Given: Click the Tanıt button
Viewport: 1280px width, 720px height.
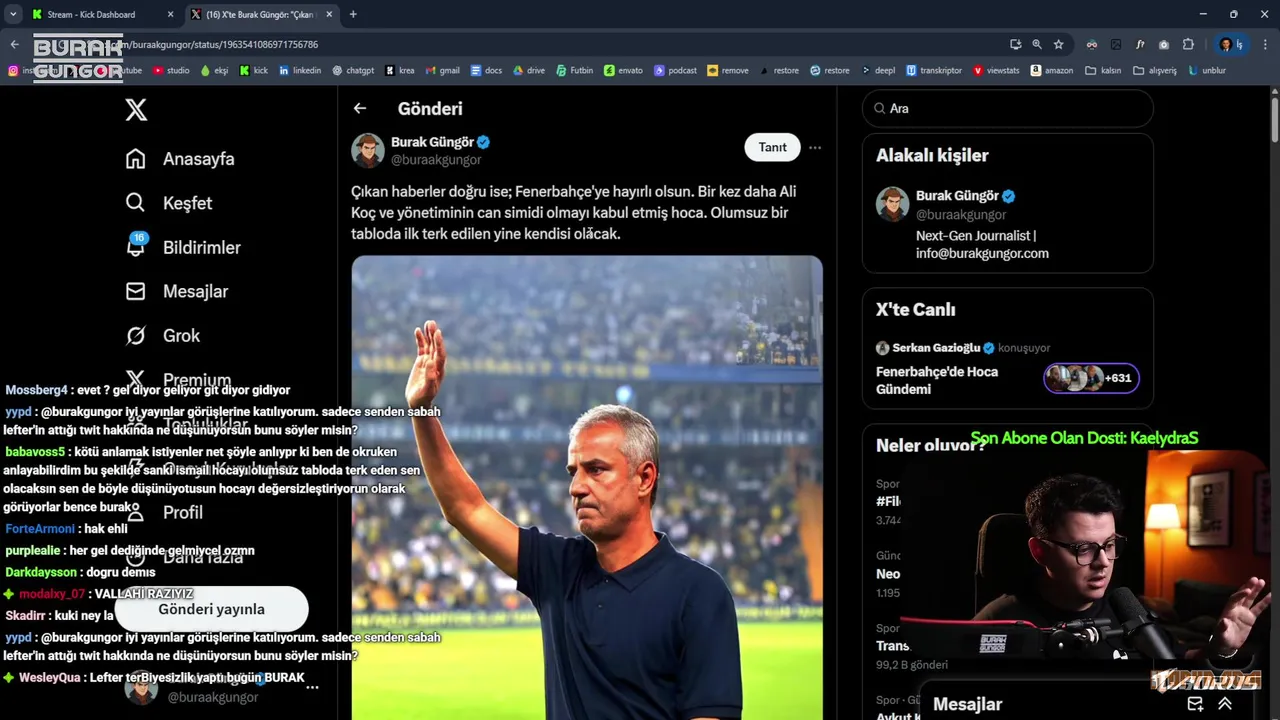Looking at the screenshot, I should 772,147.
